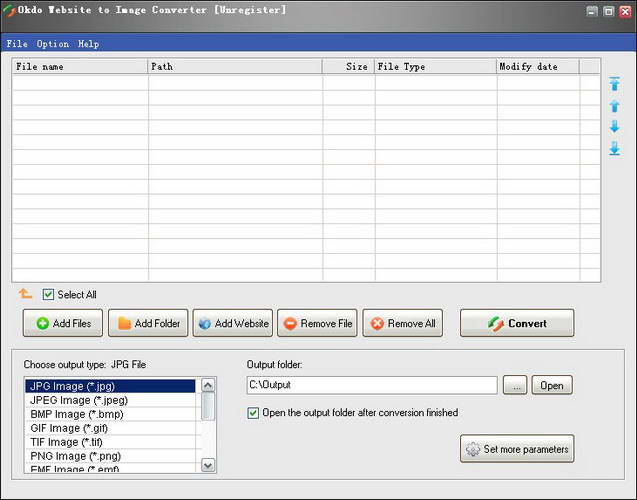
Task: Sort by the File name column header
Action: (x=80, y=66)
